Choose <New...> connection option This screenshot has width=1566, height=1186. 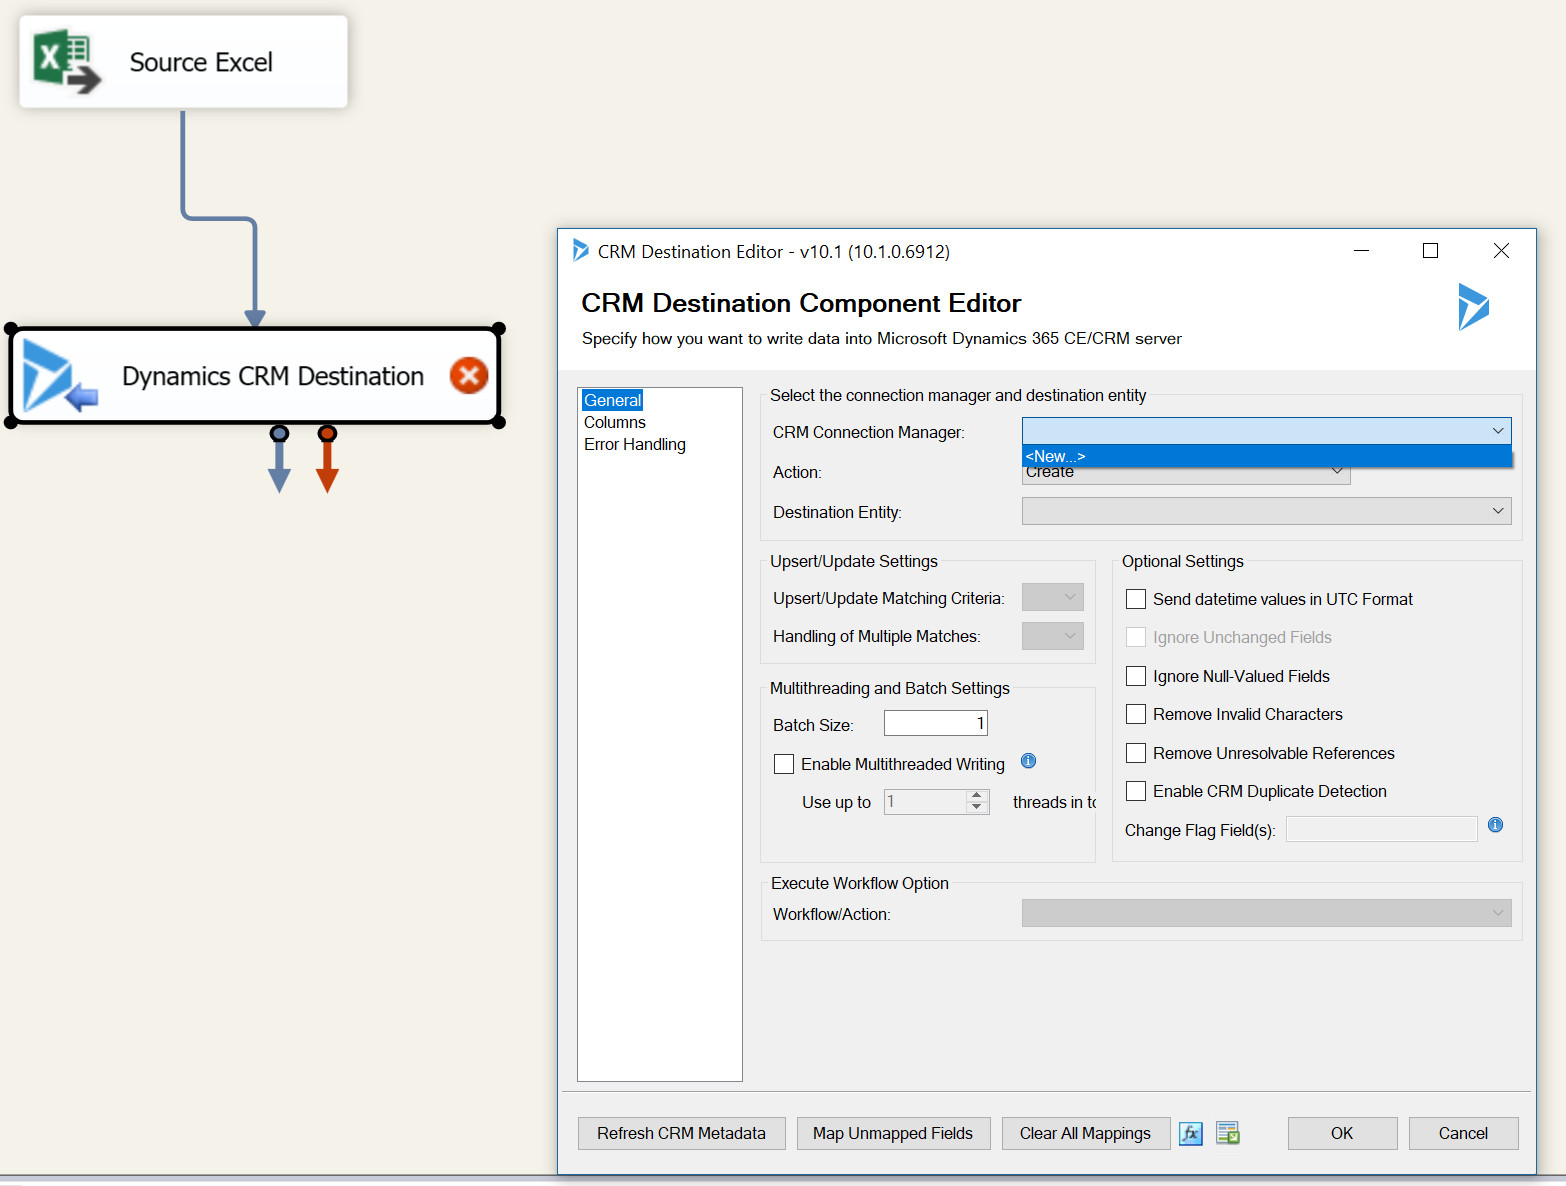[x=1266, y=456]
